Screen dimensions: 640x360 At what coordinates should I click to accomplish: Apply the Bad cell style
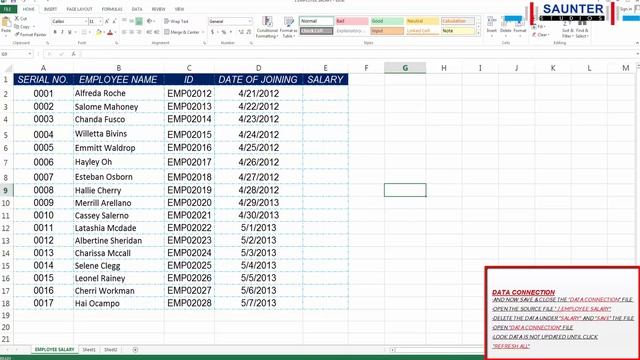352,21
